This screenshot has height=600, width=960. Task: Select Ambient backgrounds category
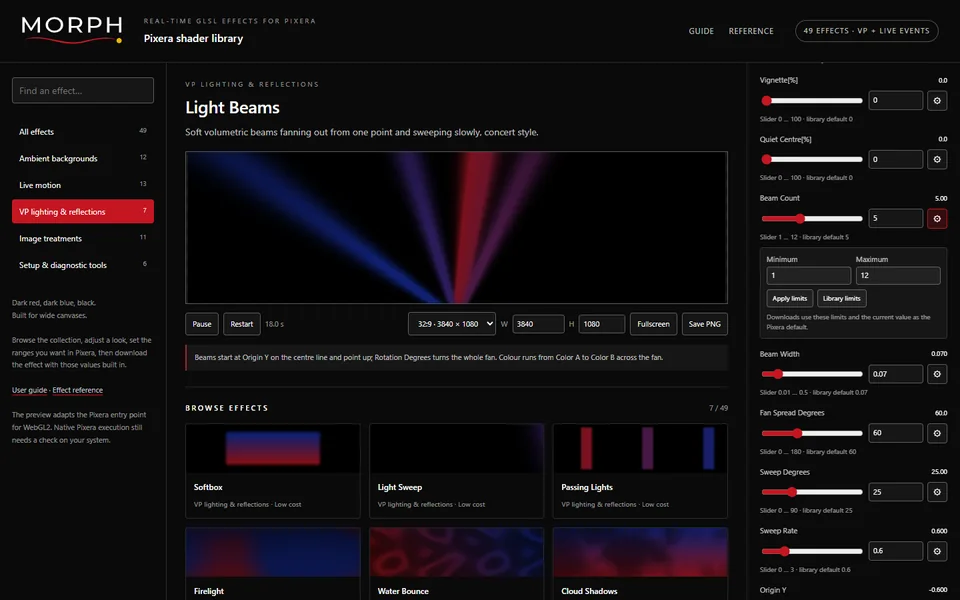83,158
